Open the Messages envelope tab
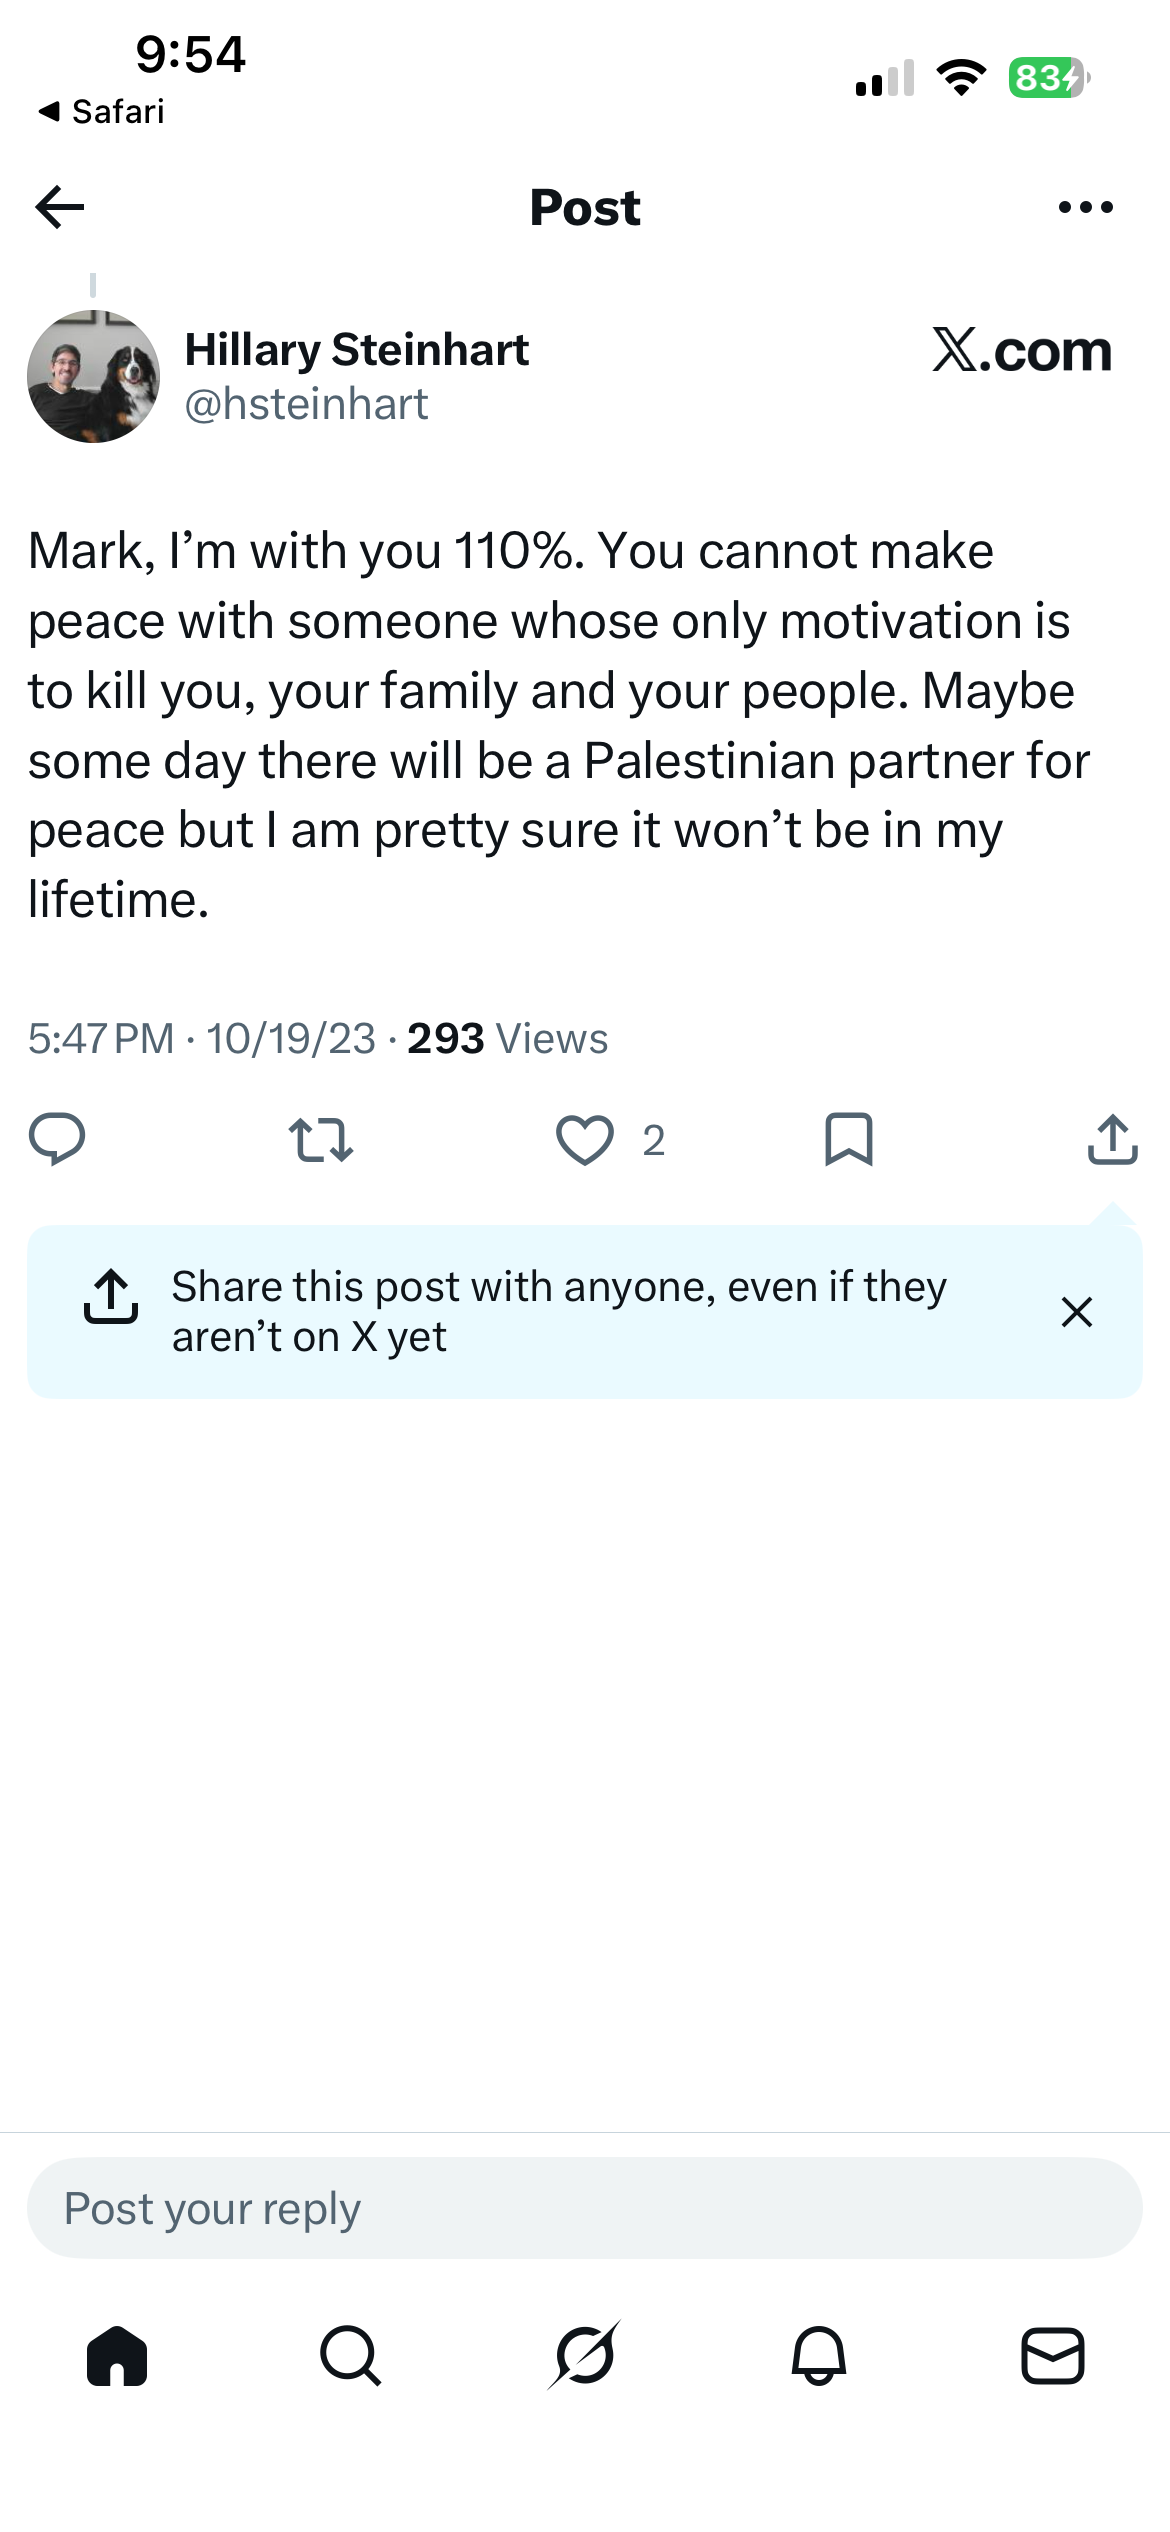Screen dimensions: 1170x2532 click(x=1053, y=2355)
